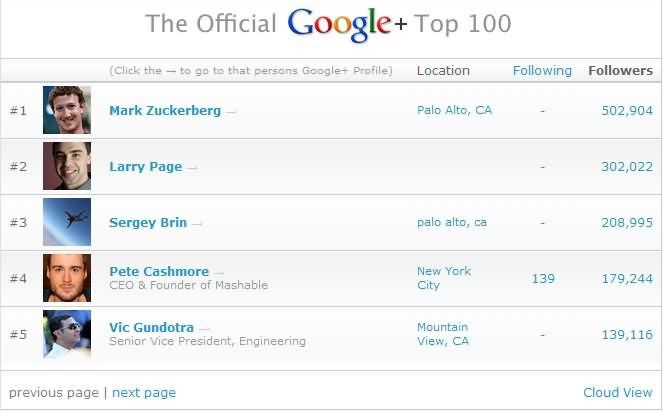Click the arrow icon beside Vic Gundotra
The width and height of the screenshot is (663, 411).
(204, 328)
